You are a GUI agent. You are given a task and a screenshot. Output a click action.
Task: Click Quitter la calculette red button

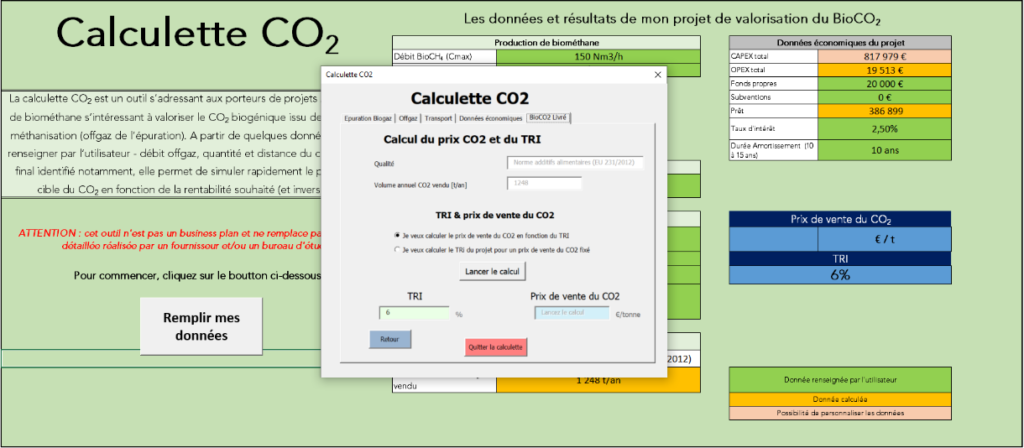[x=496, y=347]
